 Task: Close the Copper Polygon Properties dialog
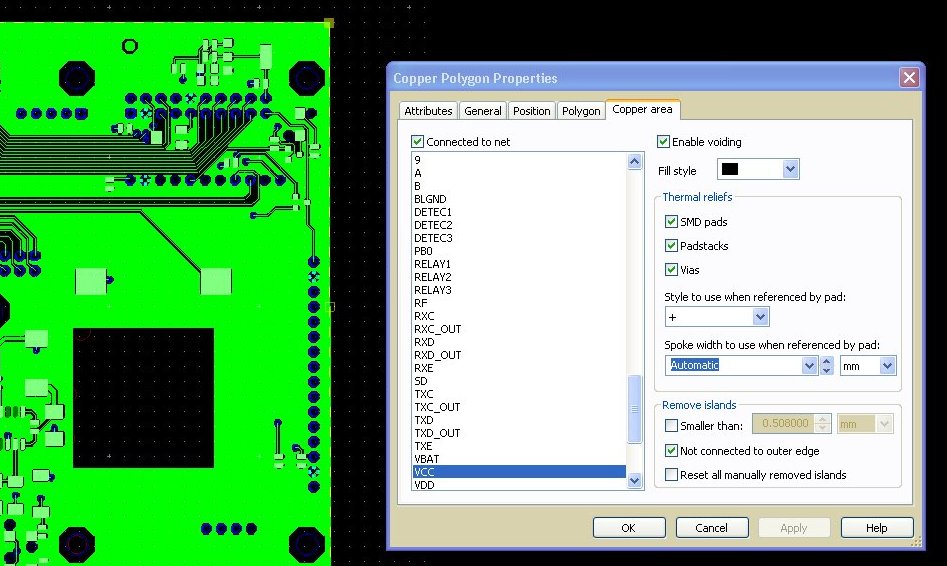(x=908, y=78)
